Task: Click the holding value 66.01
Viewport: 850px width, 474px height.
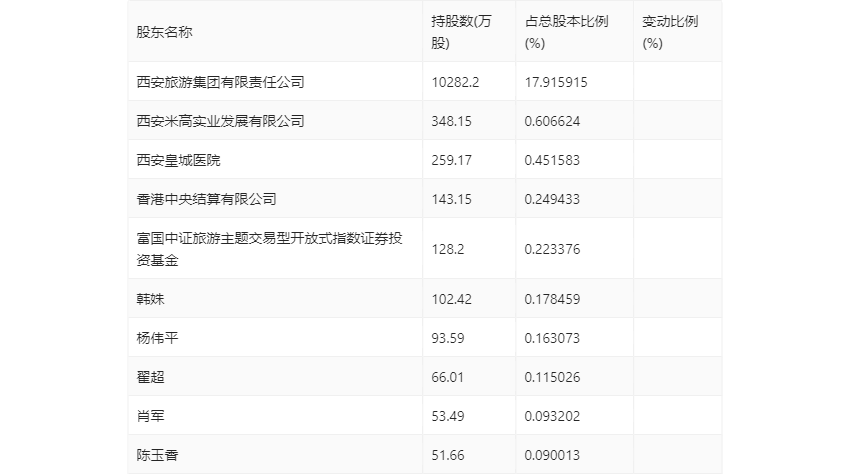Action: [x=448, y=377]
